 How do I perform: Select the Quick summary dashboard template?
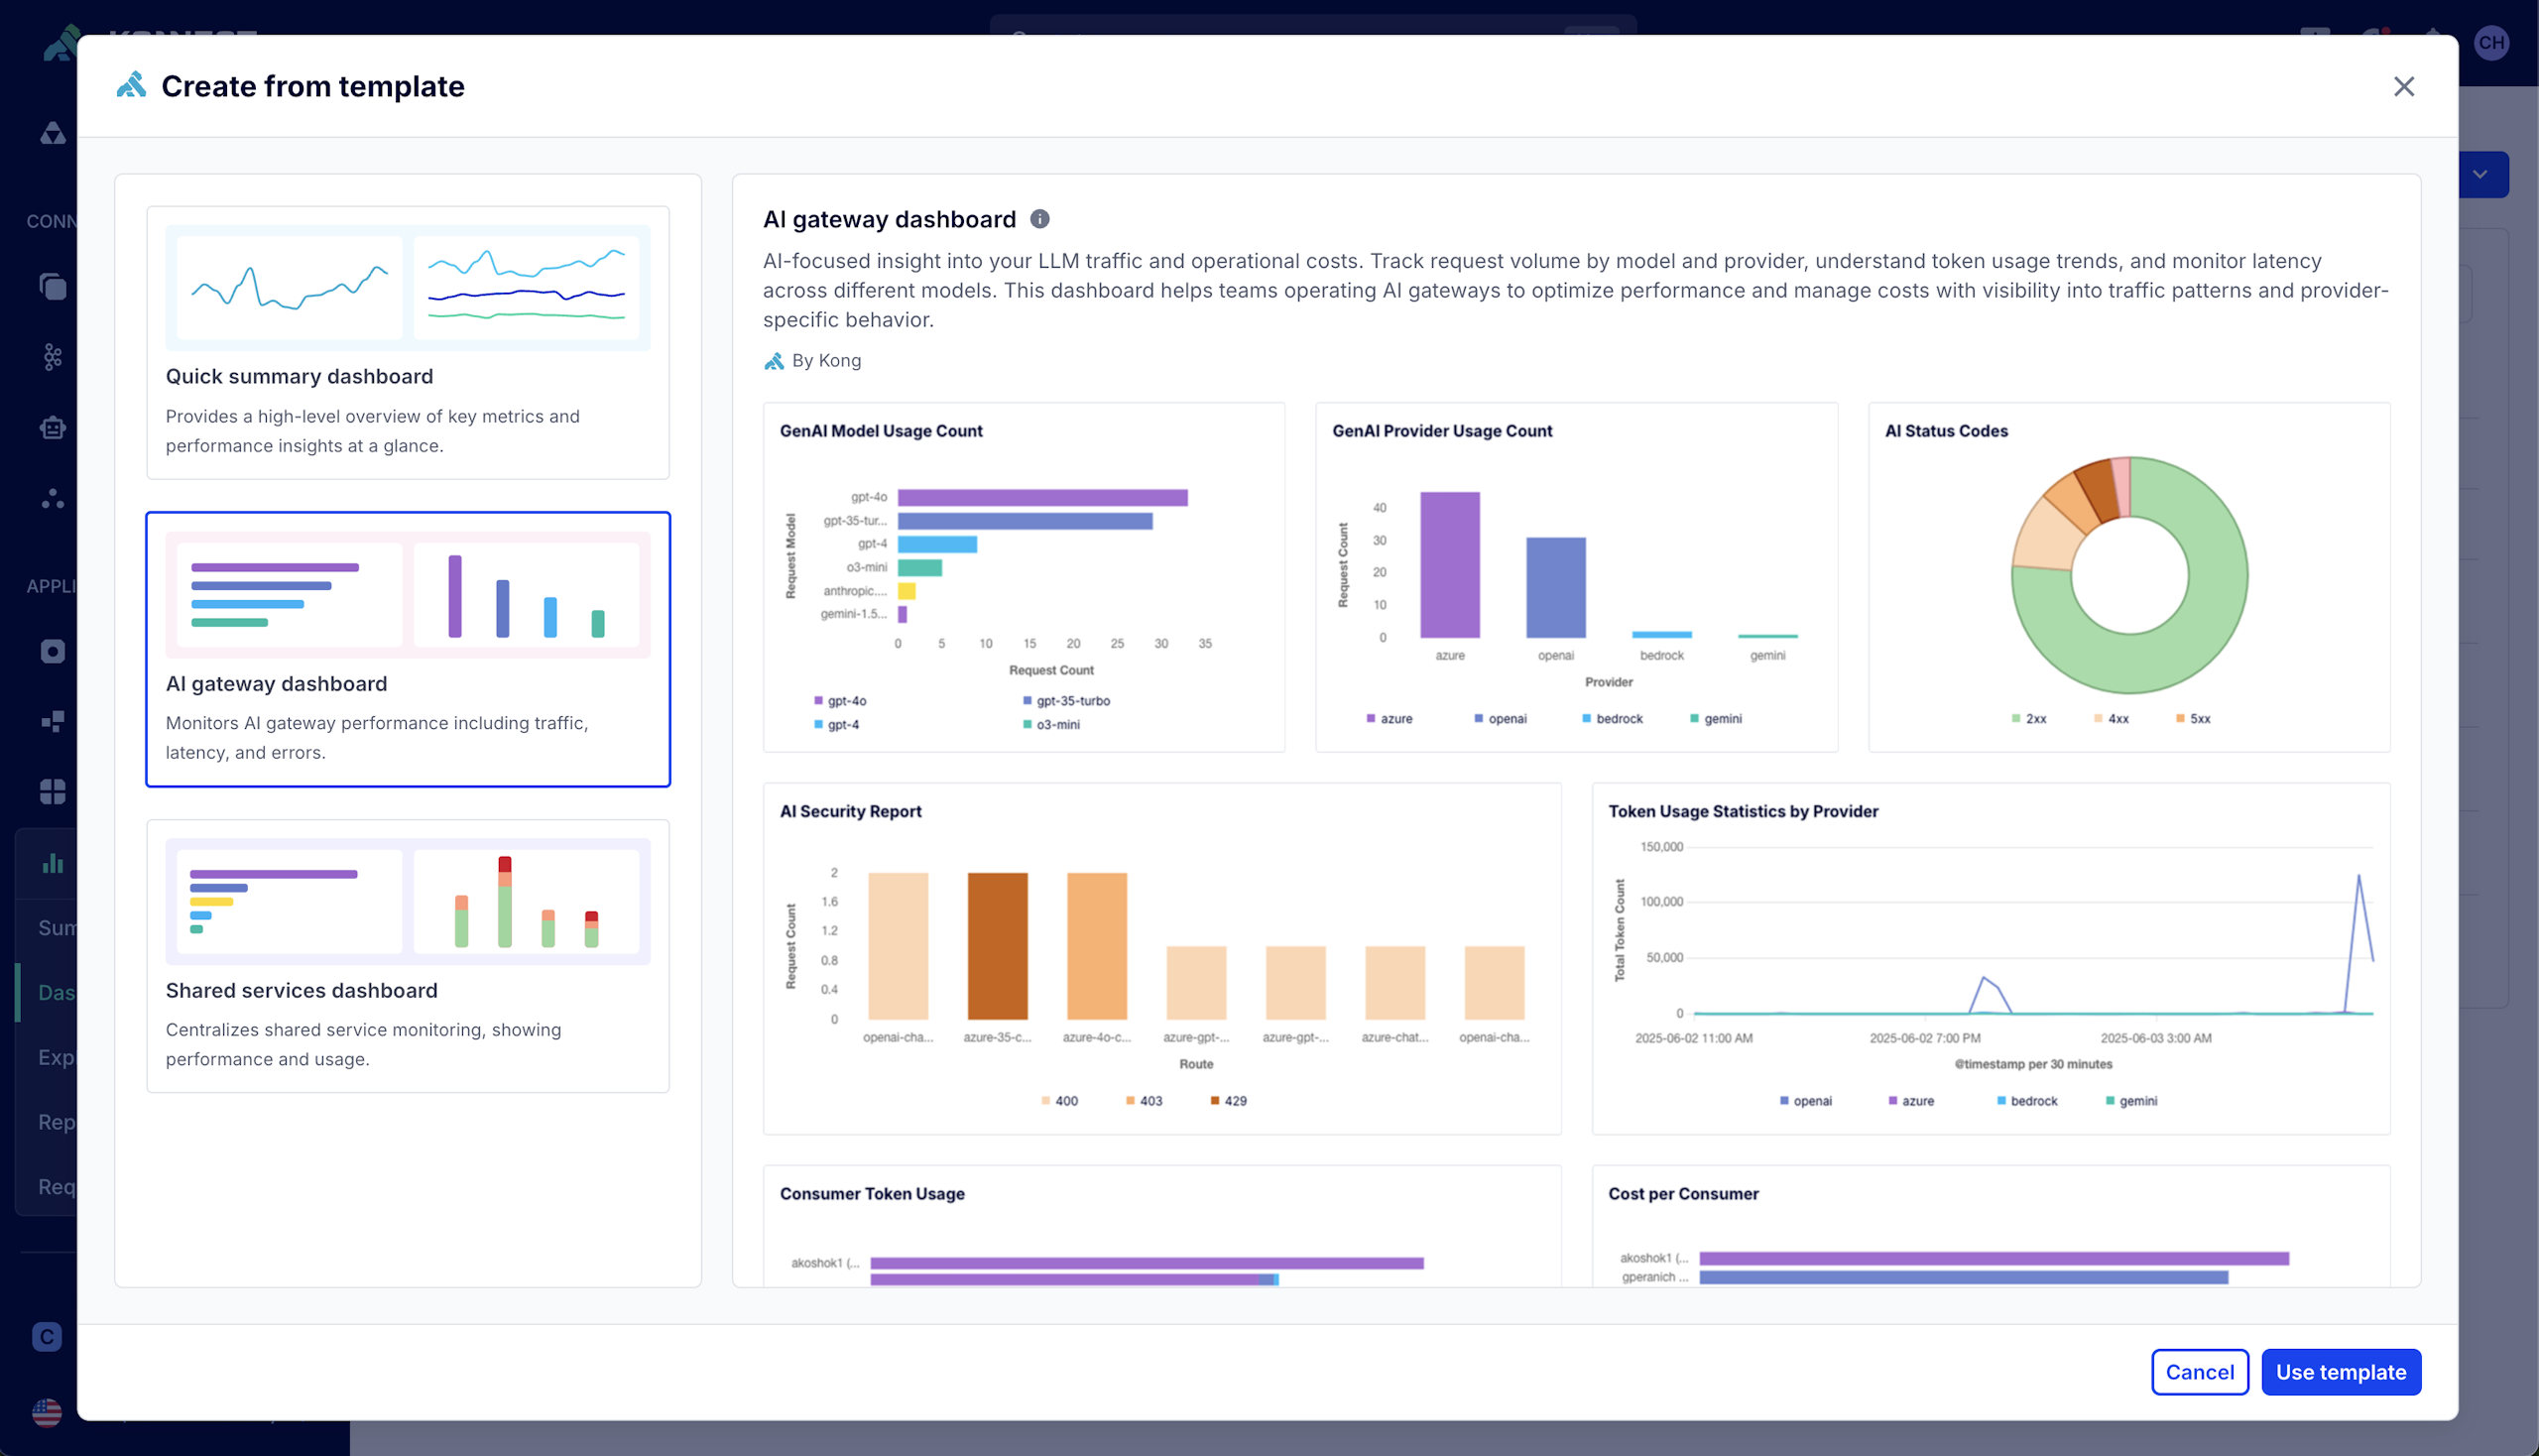coord(408,342)
